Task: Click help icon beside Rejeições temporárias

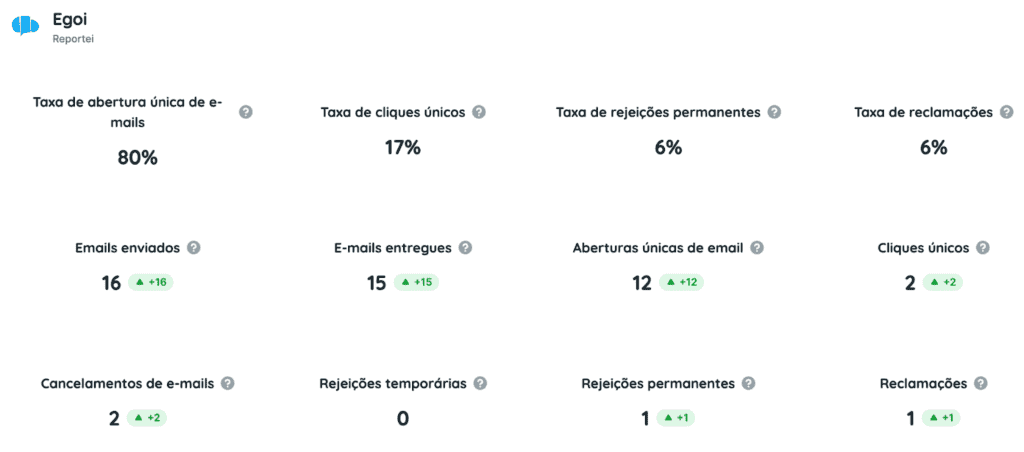Action: tap(480, 383)
